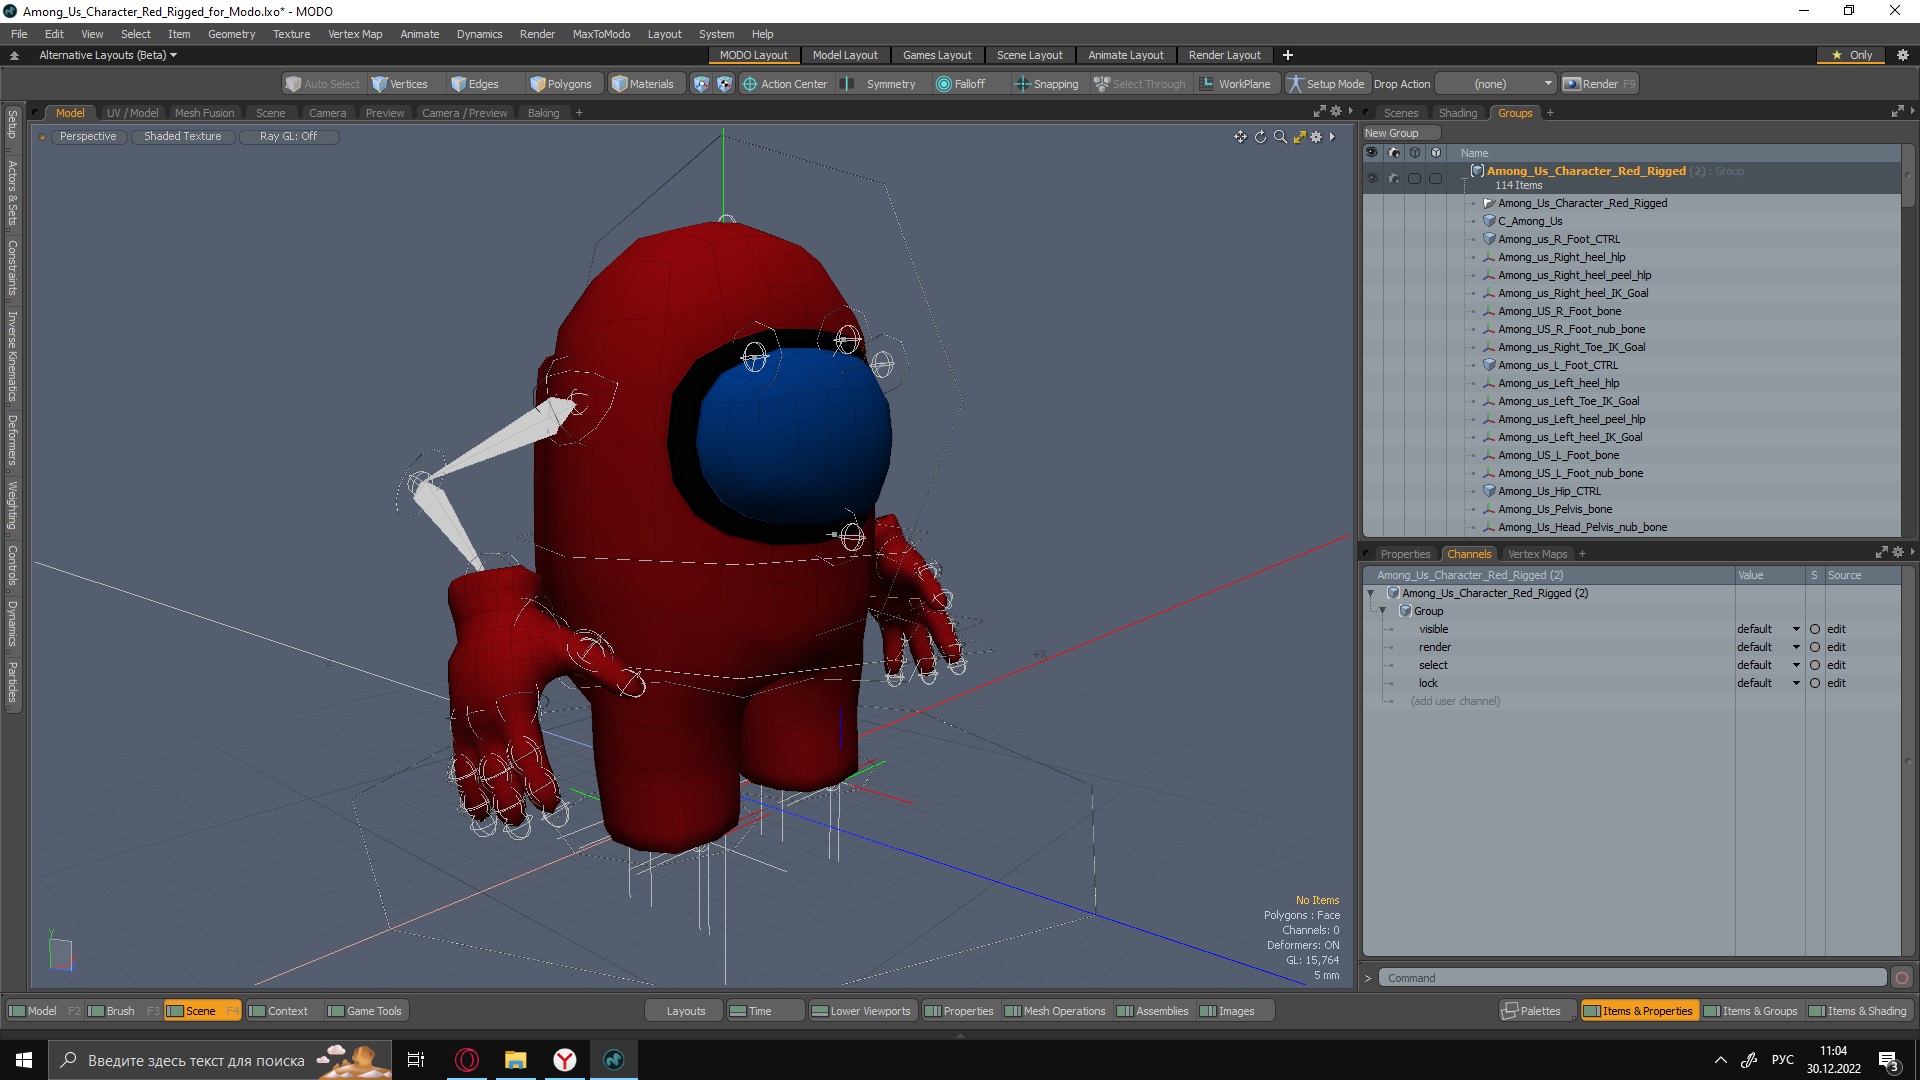Open the layout settings gear top right
Image resolution: width=1920 pixels, height=1080 pixels.
(x=1903, y=55)
